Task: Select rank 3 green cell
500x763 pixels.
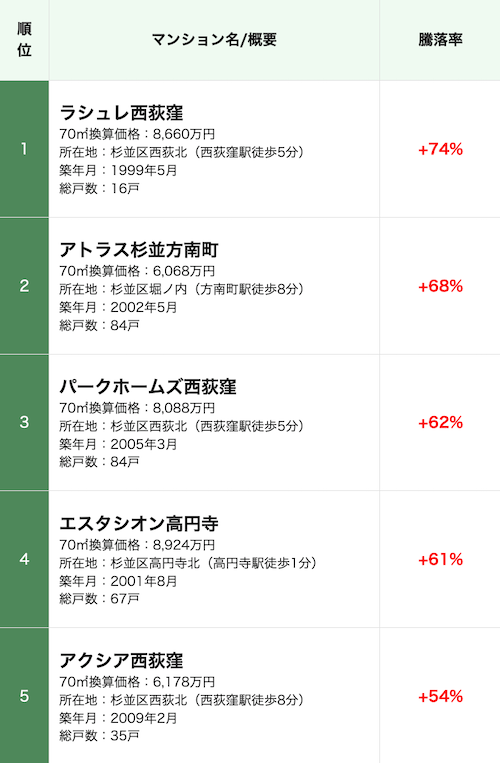Action: click(24, 422)
